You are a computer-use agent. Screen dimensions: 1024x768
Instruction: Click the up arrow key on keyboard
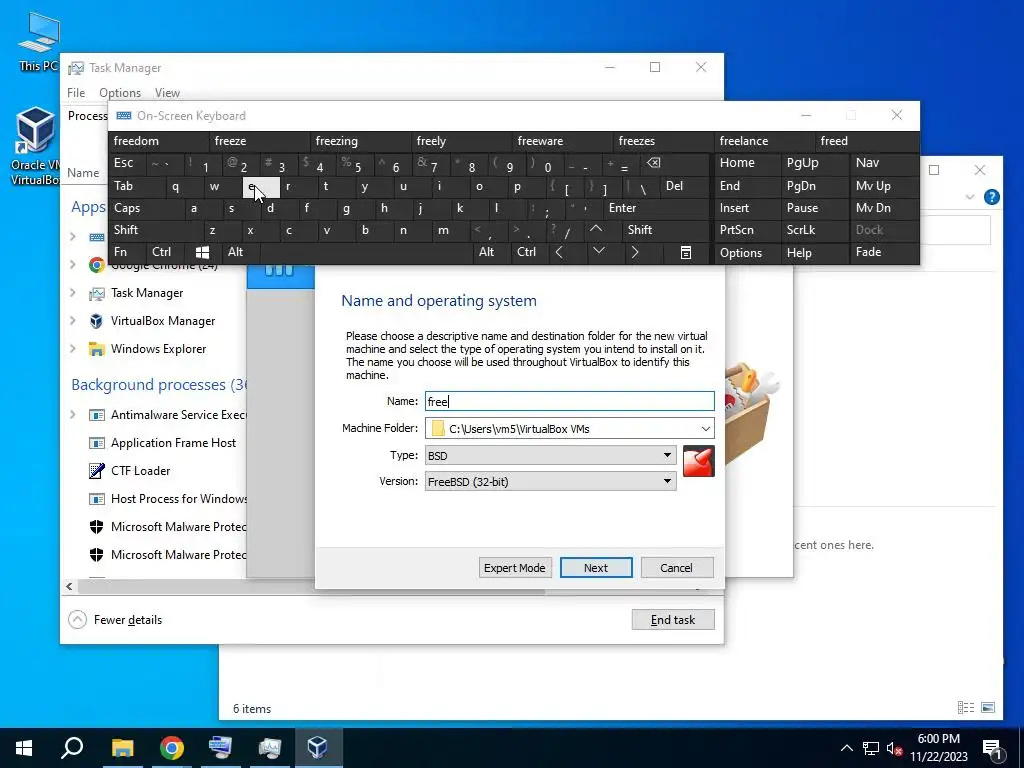click(x=596, y=229)
